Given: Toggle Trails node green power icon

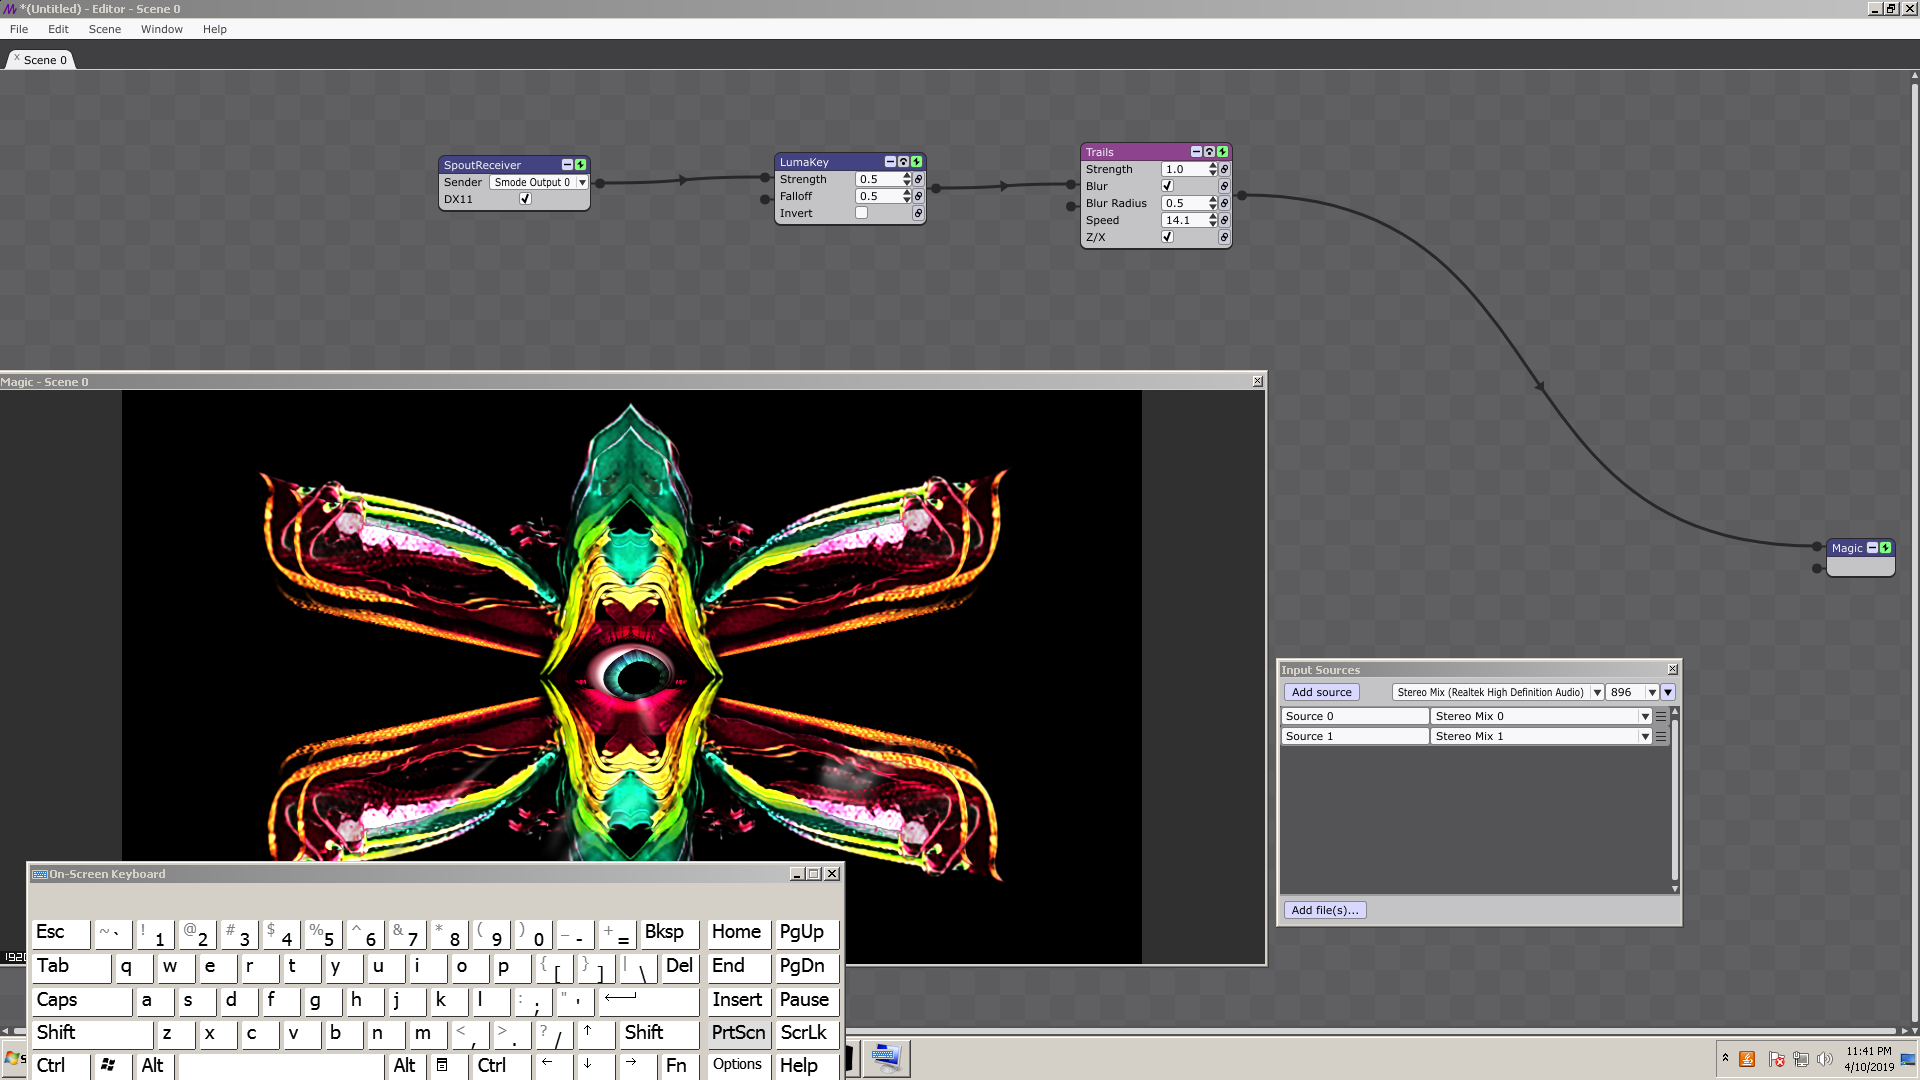Looking at the screenshot, I should coord(1222,152).
